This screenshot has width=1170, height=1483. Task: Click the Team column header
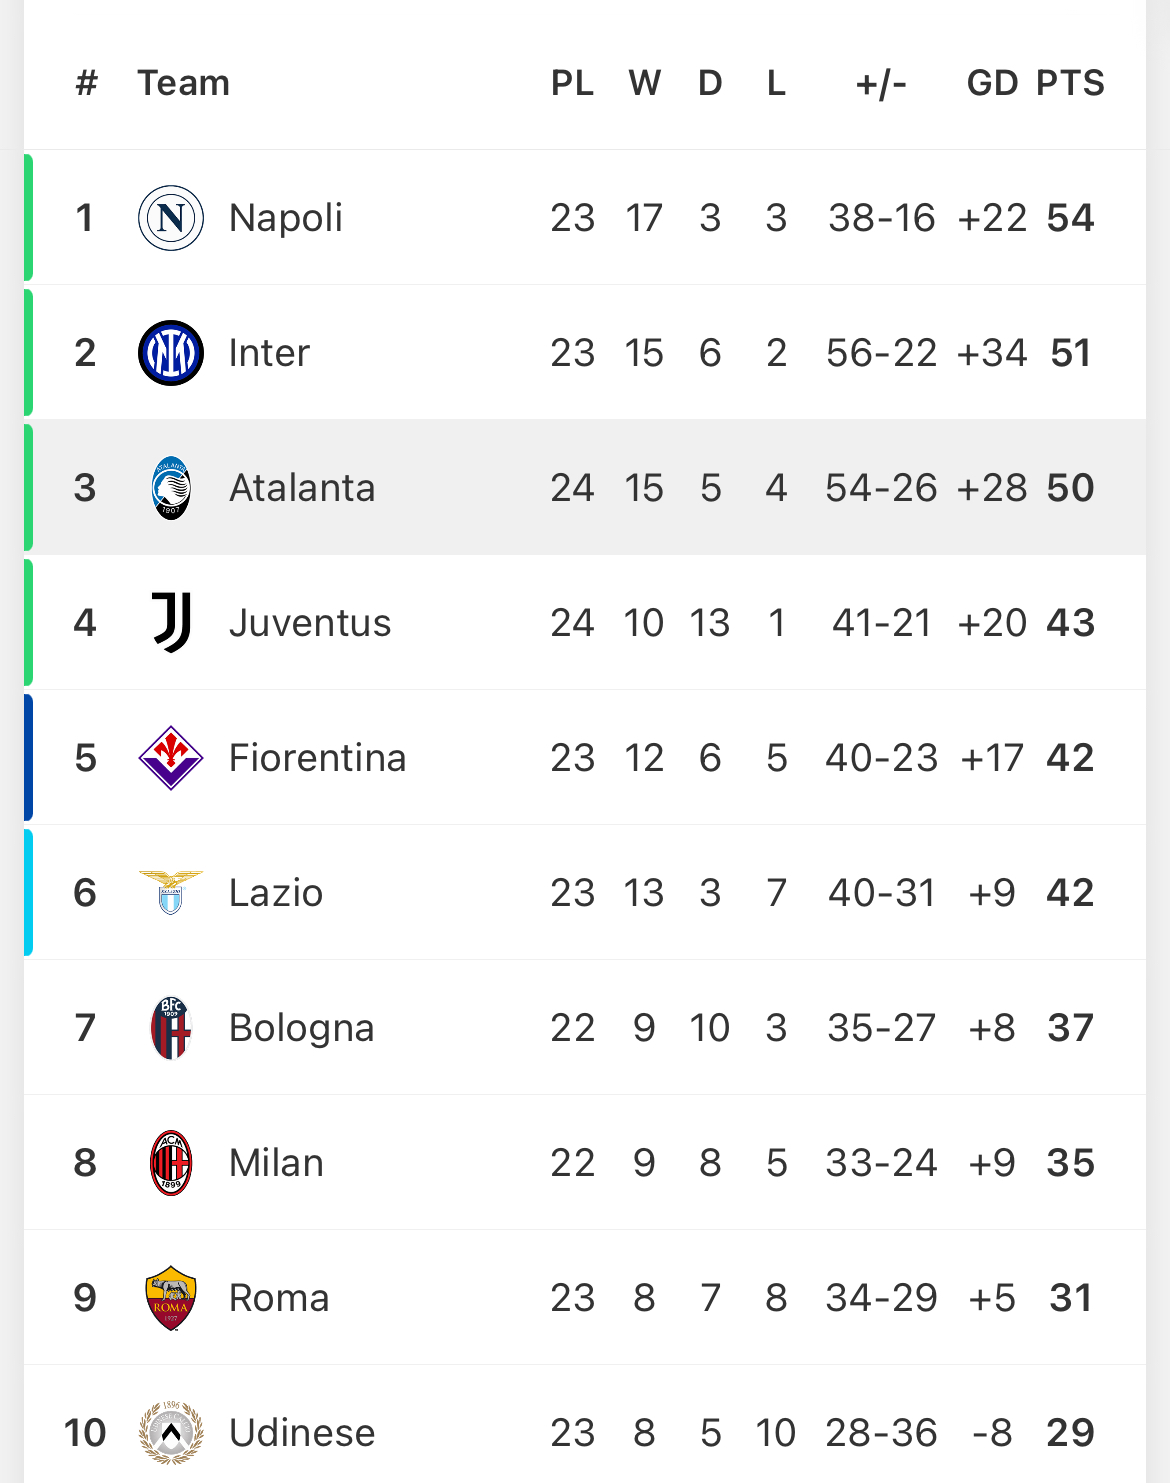click(184, 83)
